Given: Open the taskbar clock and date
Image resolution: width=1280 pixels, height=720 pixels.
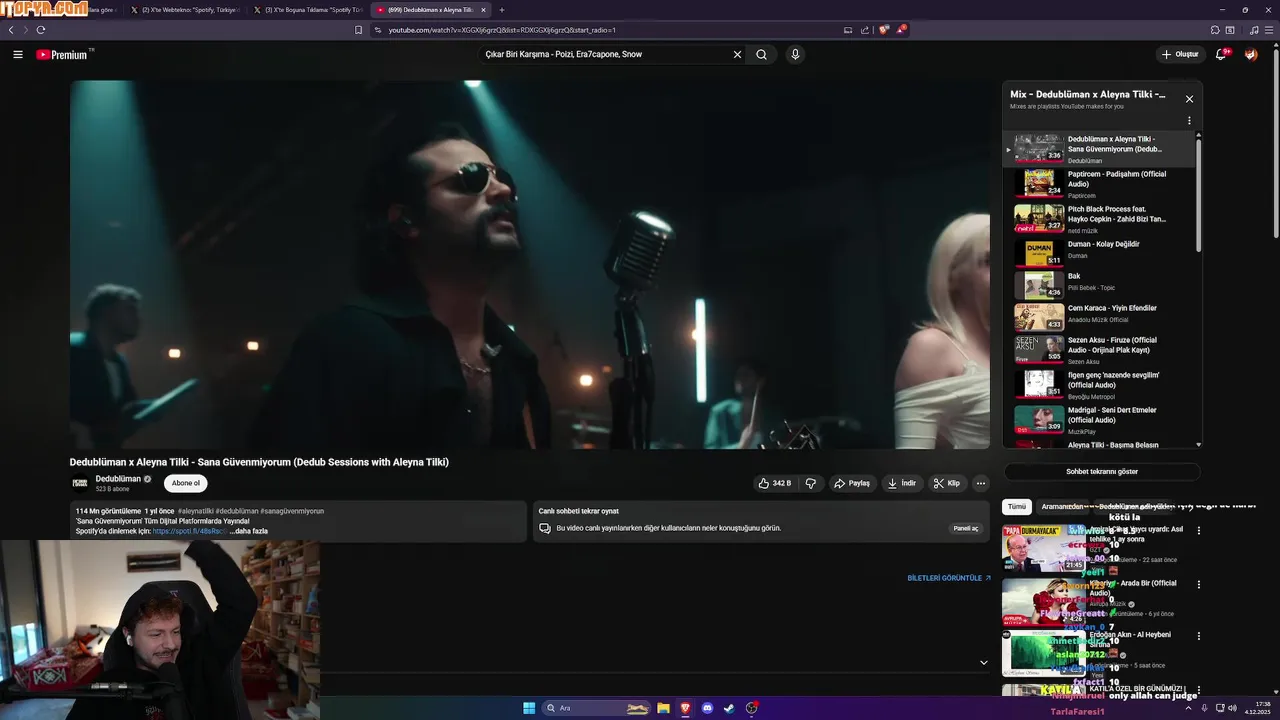Looking at the screenshot, I should point(1258,708).
